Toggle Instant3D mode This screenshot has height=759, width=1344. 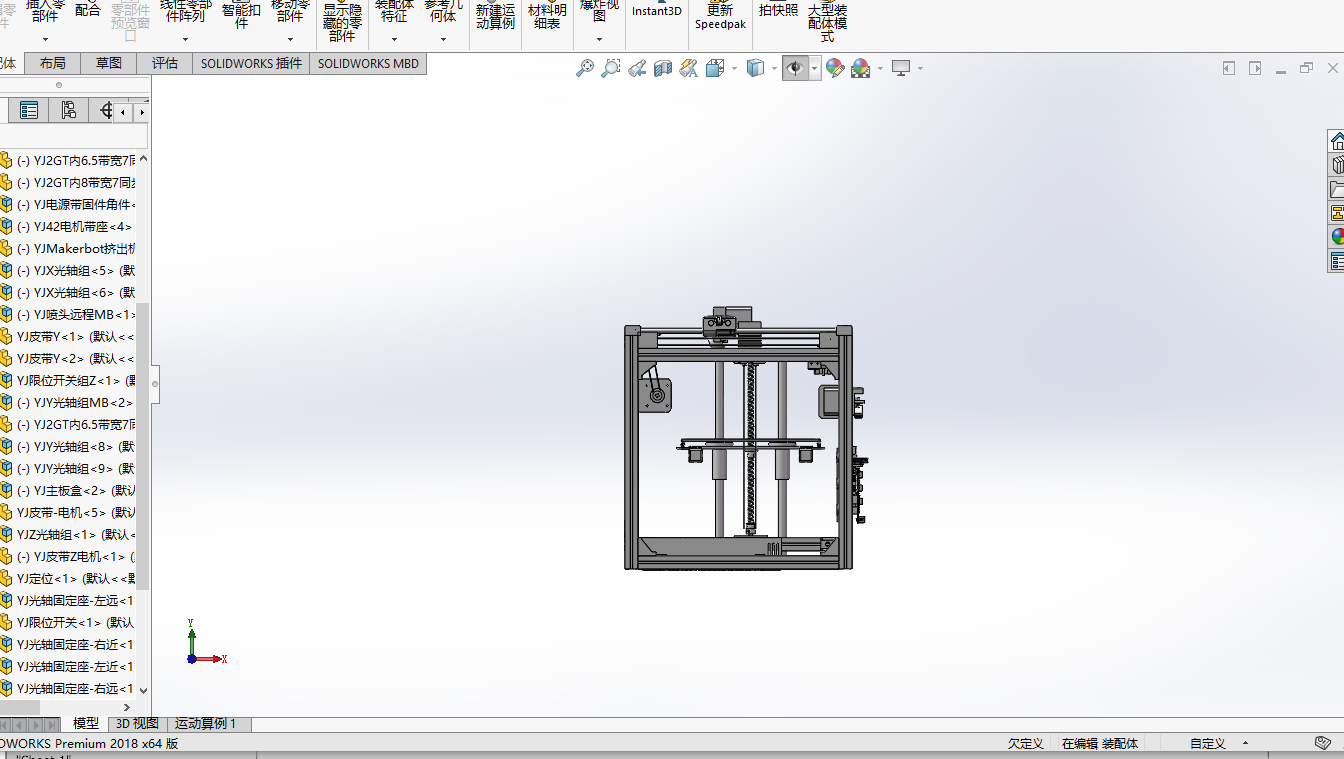point(657,11)
